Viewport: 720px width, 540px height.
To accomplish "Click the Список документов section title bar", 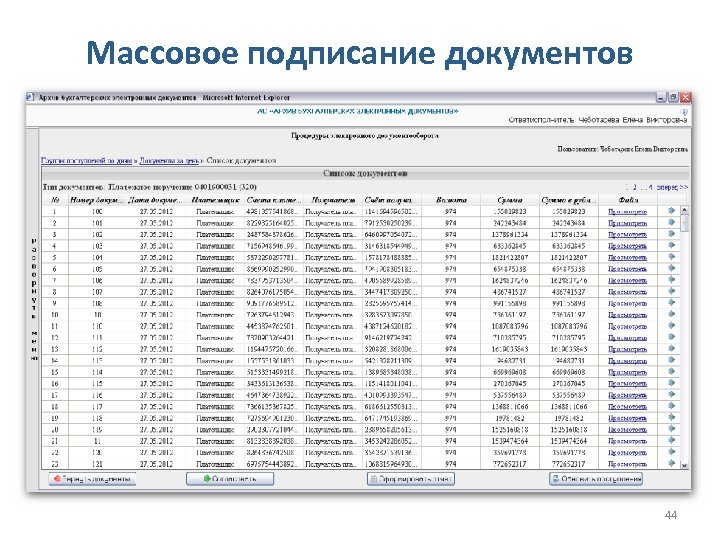I will coord(366,174).
